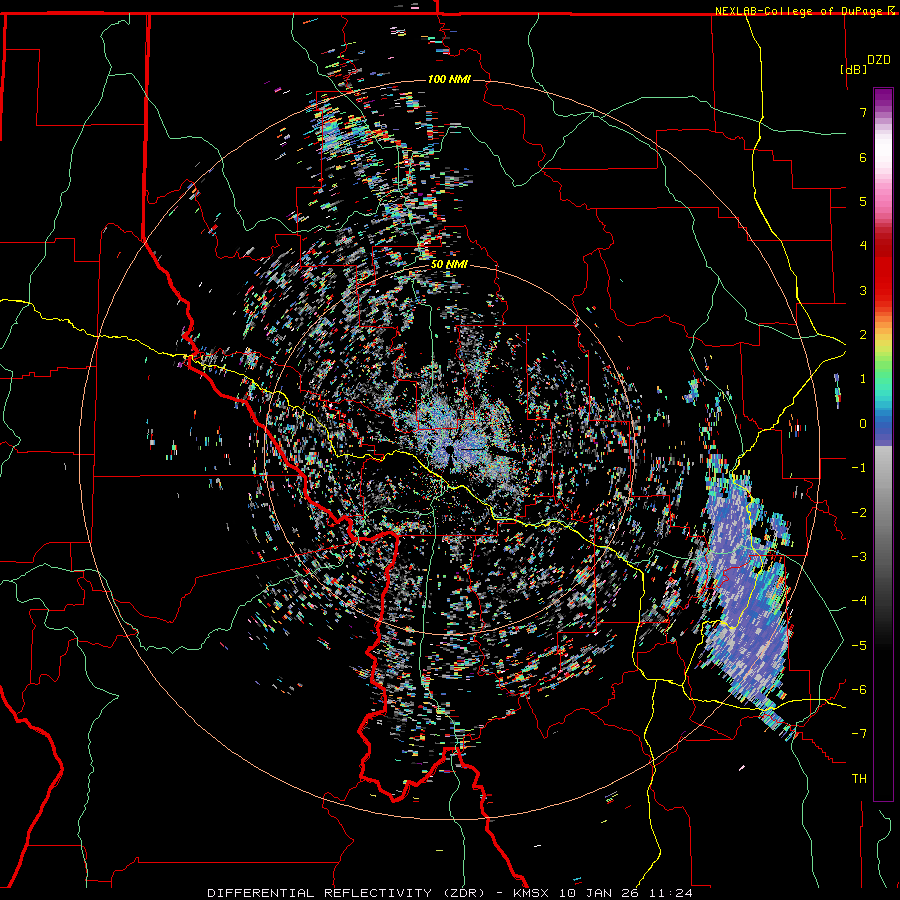
Task: Select the -6 value on color scale
Action: point(859,689)
